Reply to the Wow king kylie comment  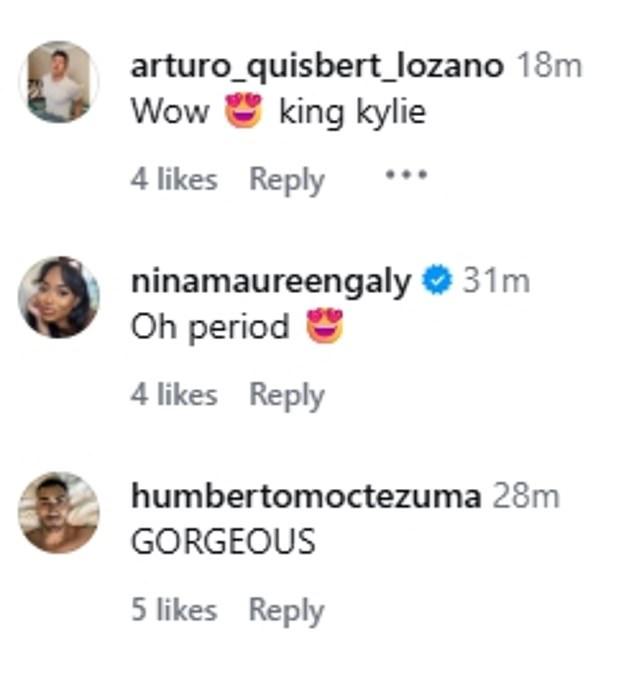286,179
